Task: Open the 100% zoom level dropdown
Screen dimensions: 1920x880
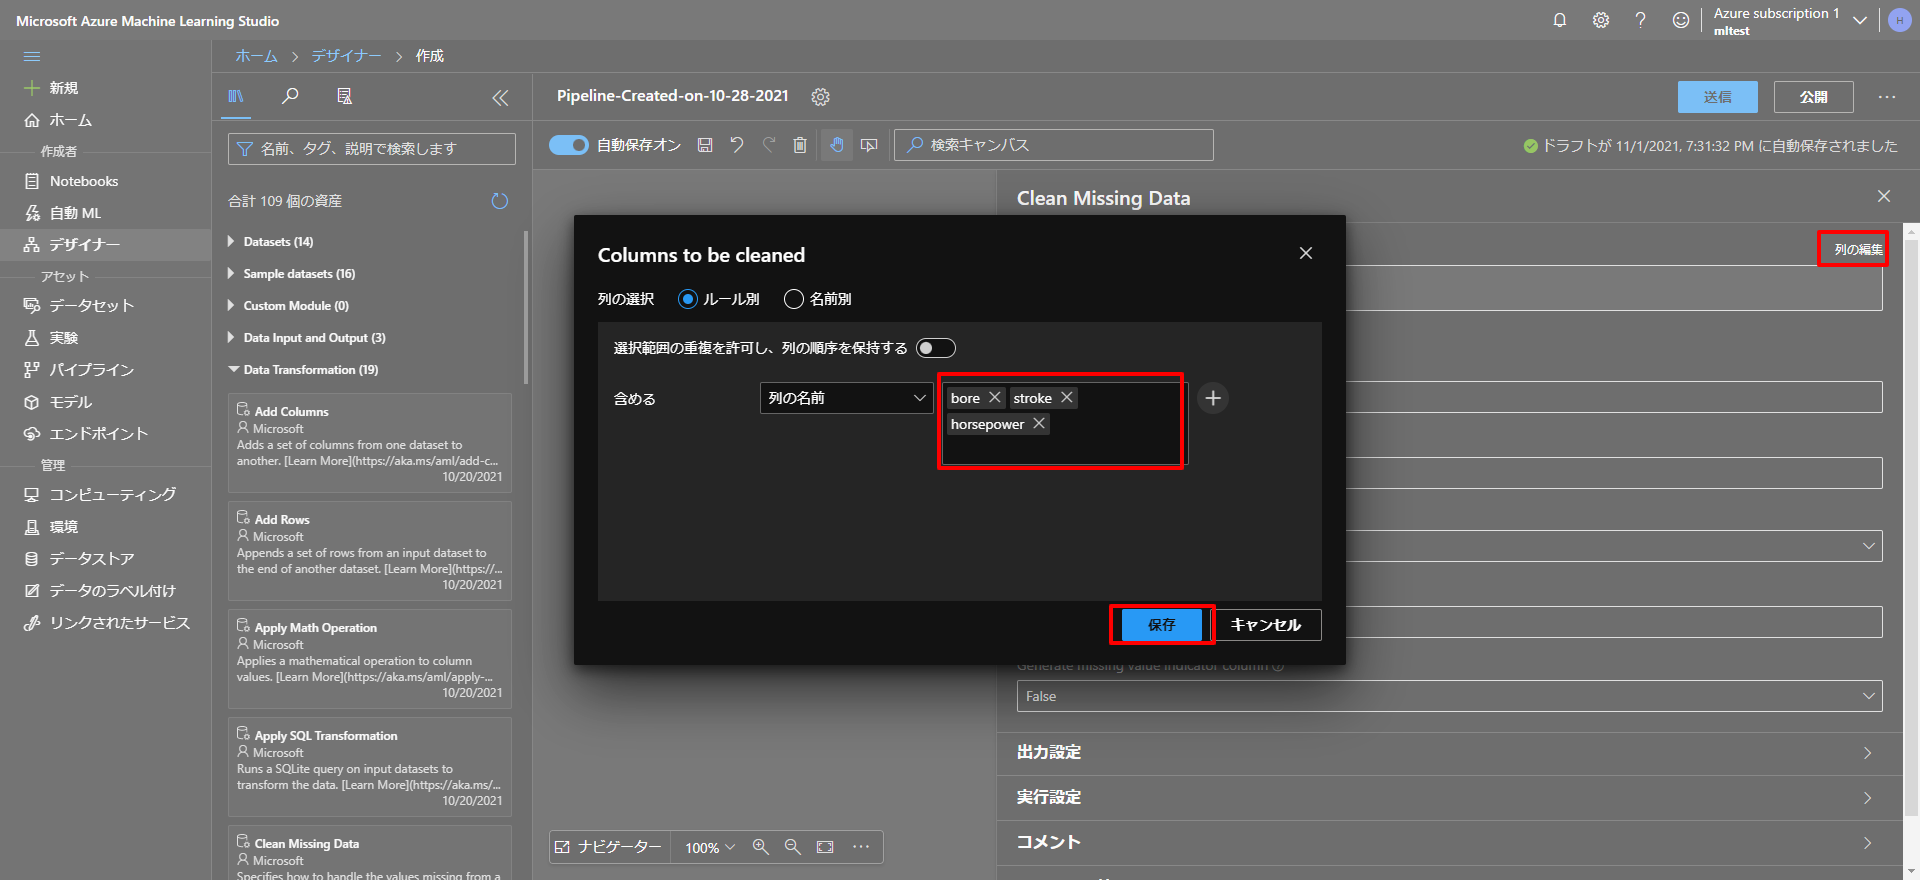Action: click(x=709, y=848)
